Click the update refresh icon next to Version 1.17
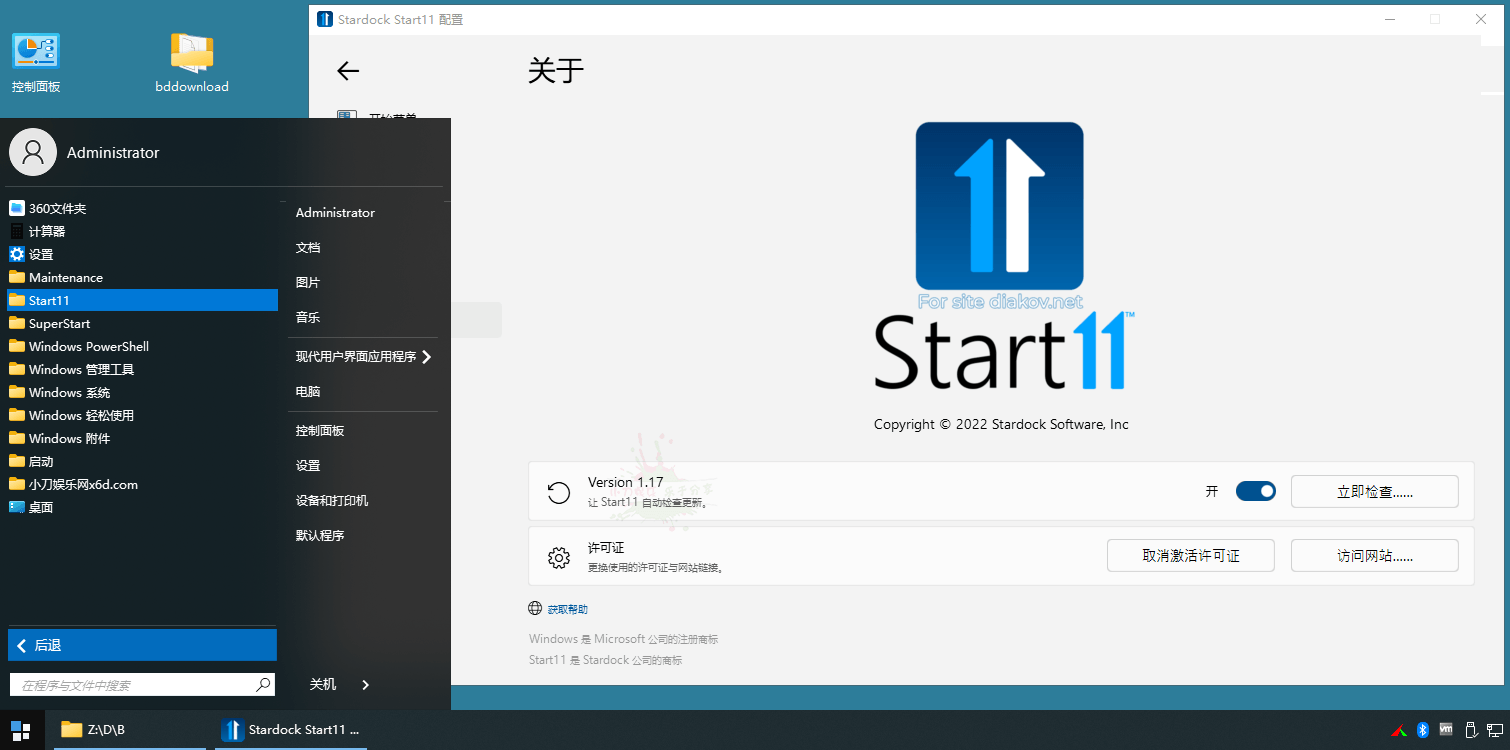The width and height of the screenshot is (1510, 750). click(x=558, y=491)
